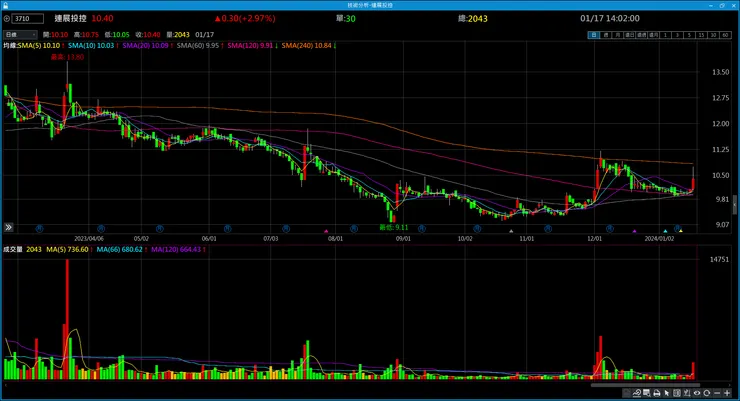This screenshot has width=740, height=401.
Task: Click the single volume 單:30 text
Action: (x=346, y=18)
